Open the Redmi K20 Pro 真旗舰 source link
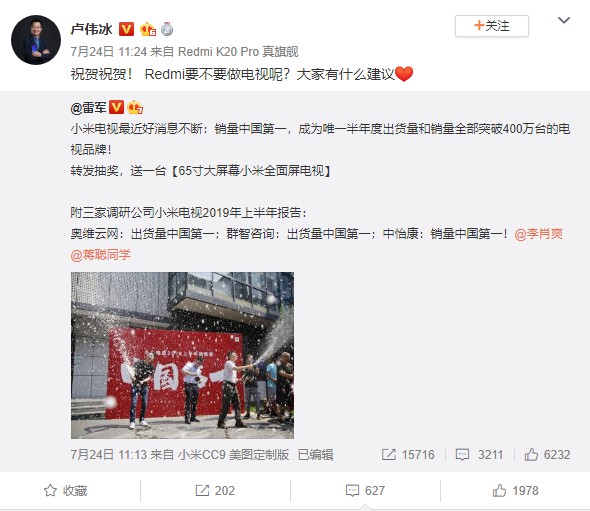This screenshot has height=511, width=590. point(238,52)
